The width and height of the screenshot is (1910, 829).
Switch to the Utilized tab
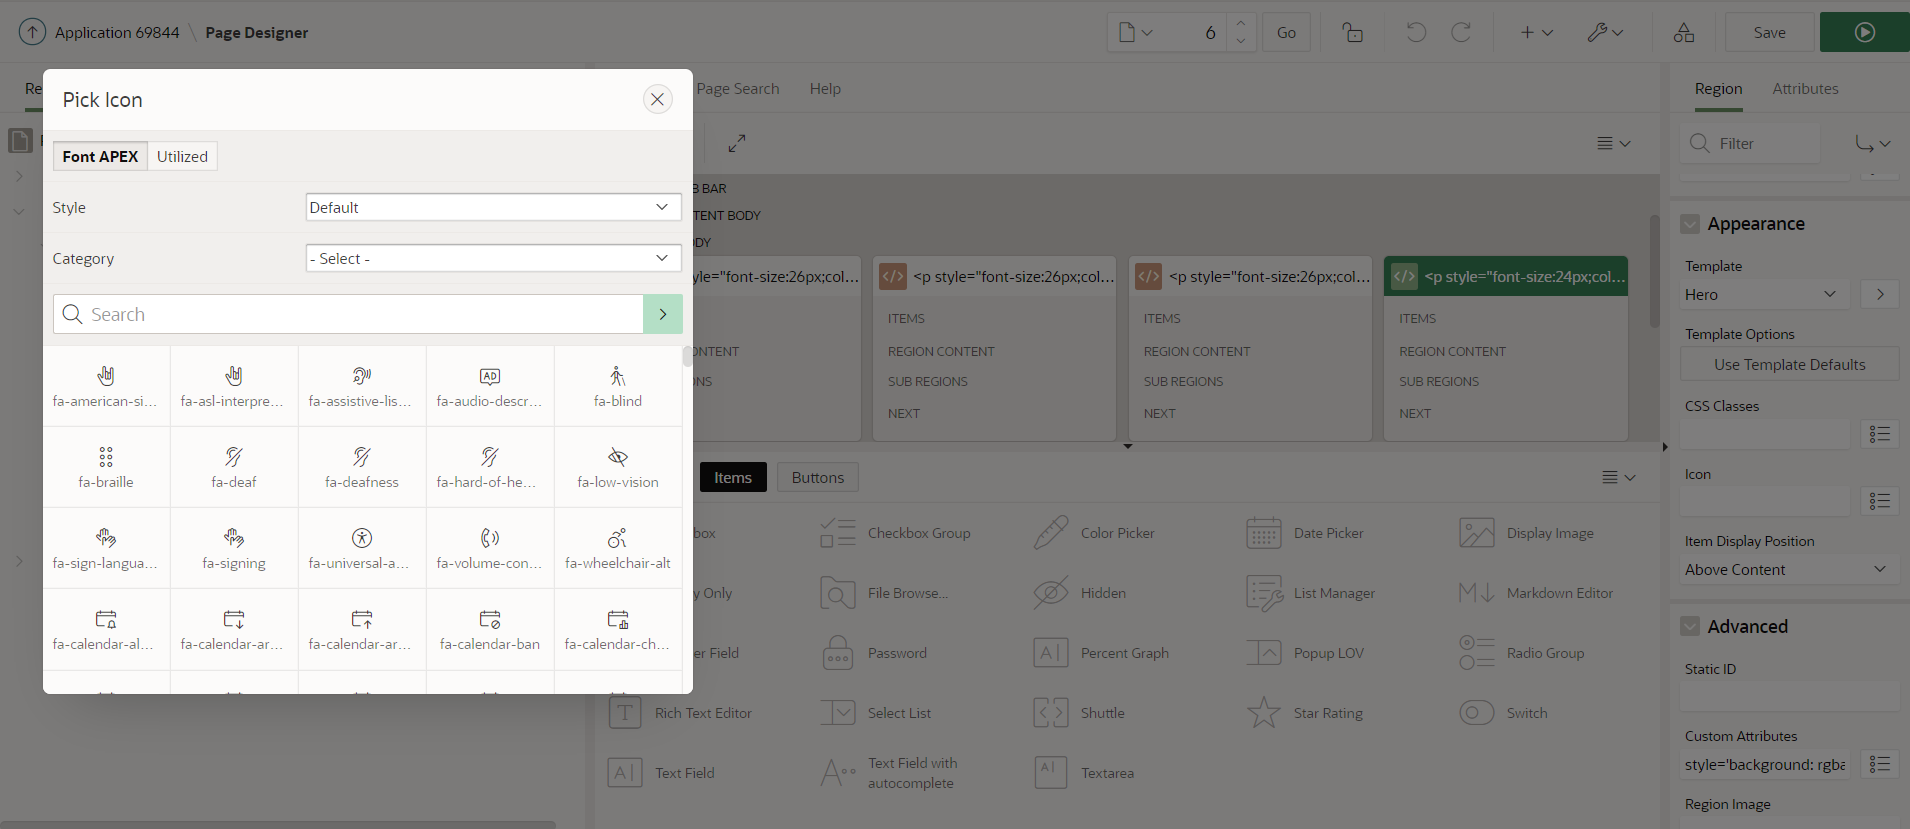click(182, 156)
